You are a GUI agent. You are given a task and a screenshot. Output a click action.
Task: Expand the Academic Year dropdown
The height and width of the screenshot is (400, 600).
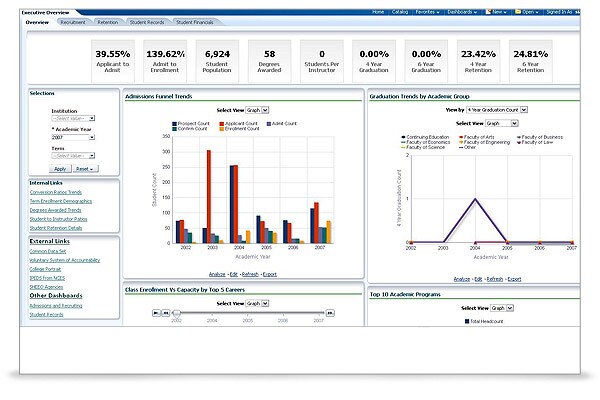[x=73, y=137]
